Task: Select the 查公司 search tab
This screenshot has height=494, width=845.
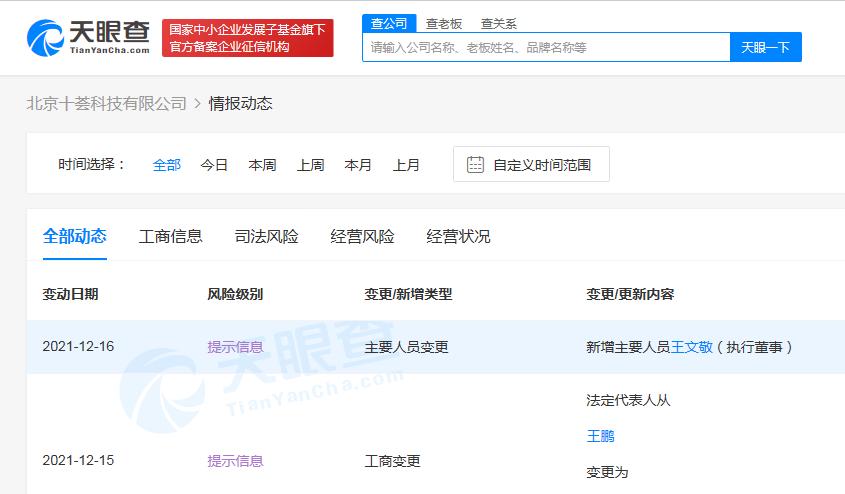Action: (389, 24)
